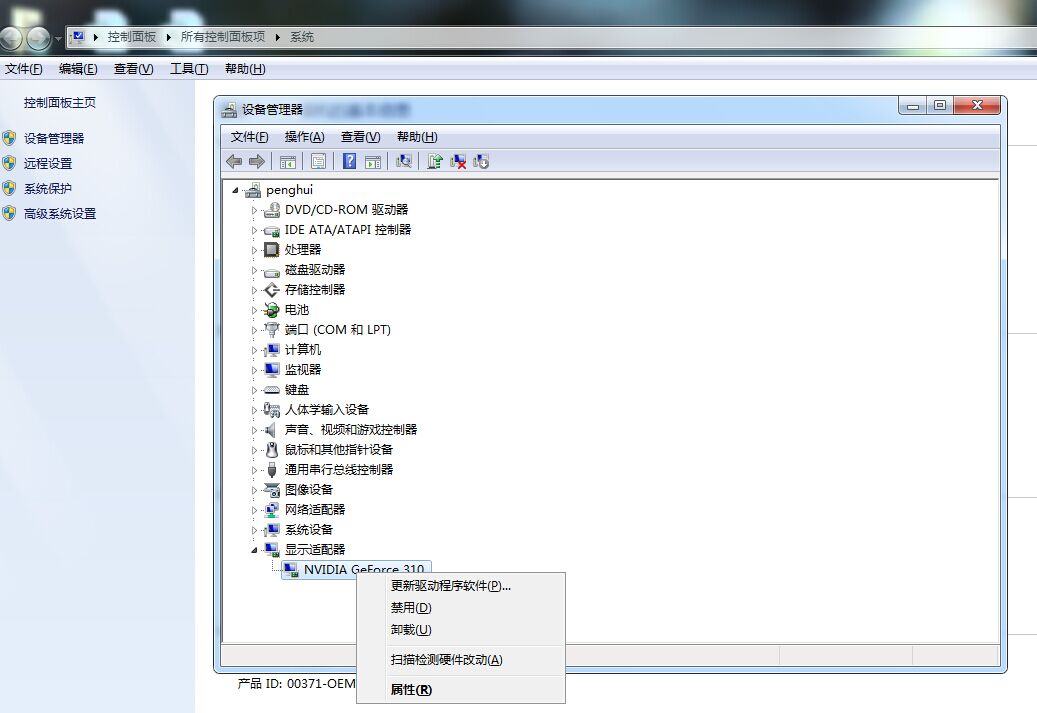Select the 端口 (COM 和 LPT) port icon
Screen dimensions: 1037x713
point(272,329)
